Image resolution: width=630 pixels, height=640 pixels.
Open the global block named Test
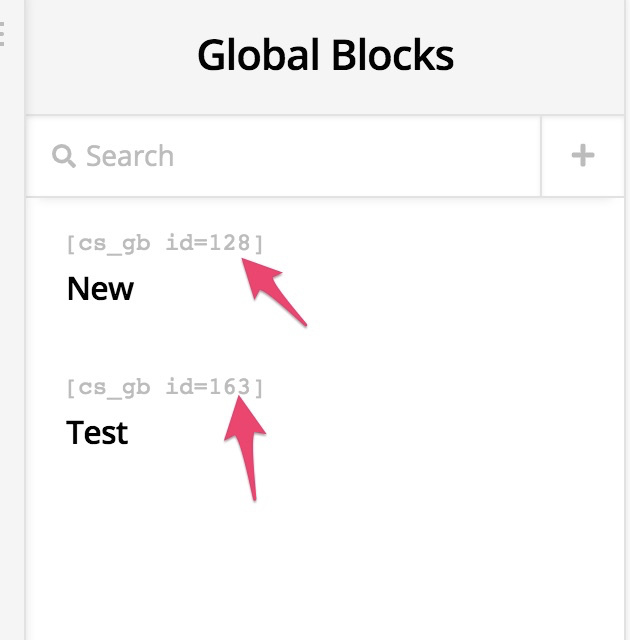[97, 432]
